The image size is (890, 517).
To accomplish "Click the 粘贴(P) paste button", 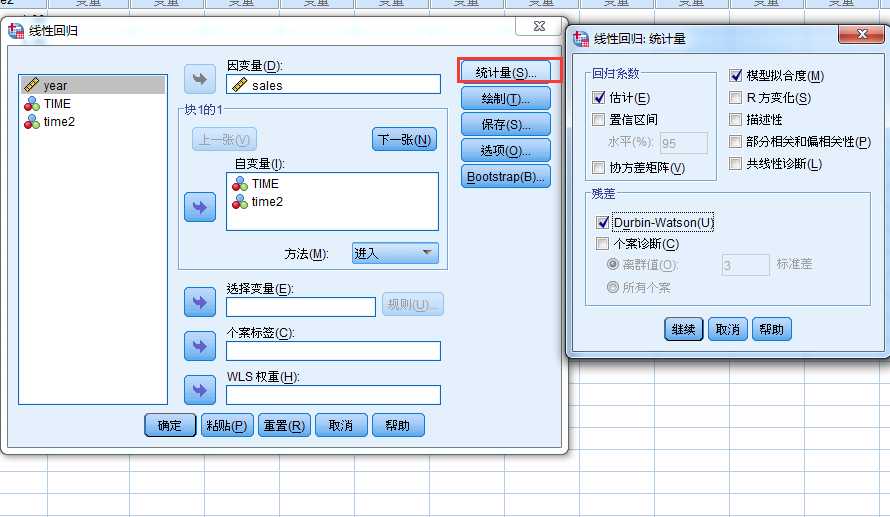I will (227, 426).
